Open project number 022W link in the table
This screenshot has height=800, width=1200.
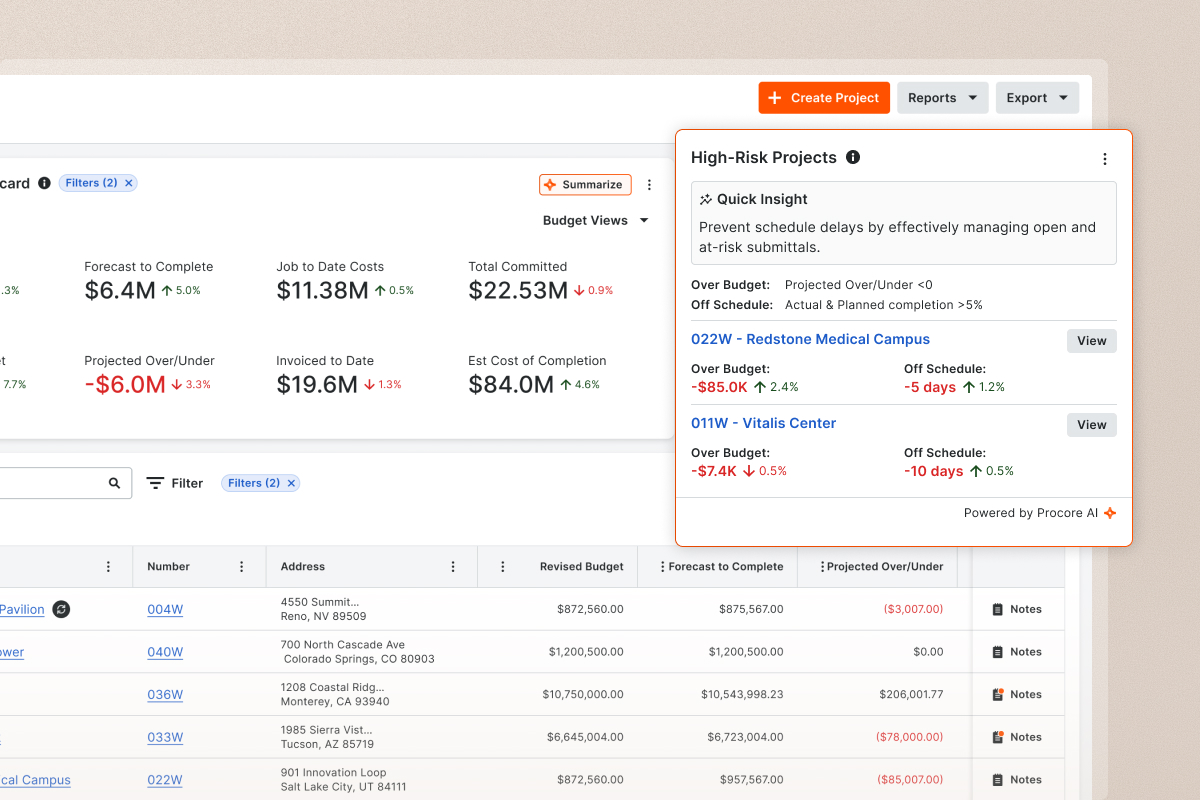[165, 780]
